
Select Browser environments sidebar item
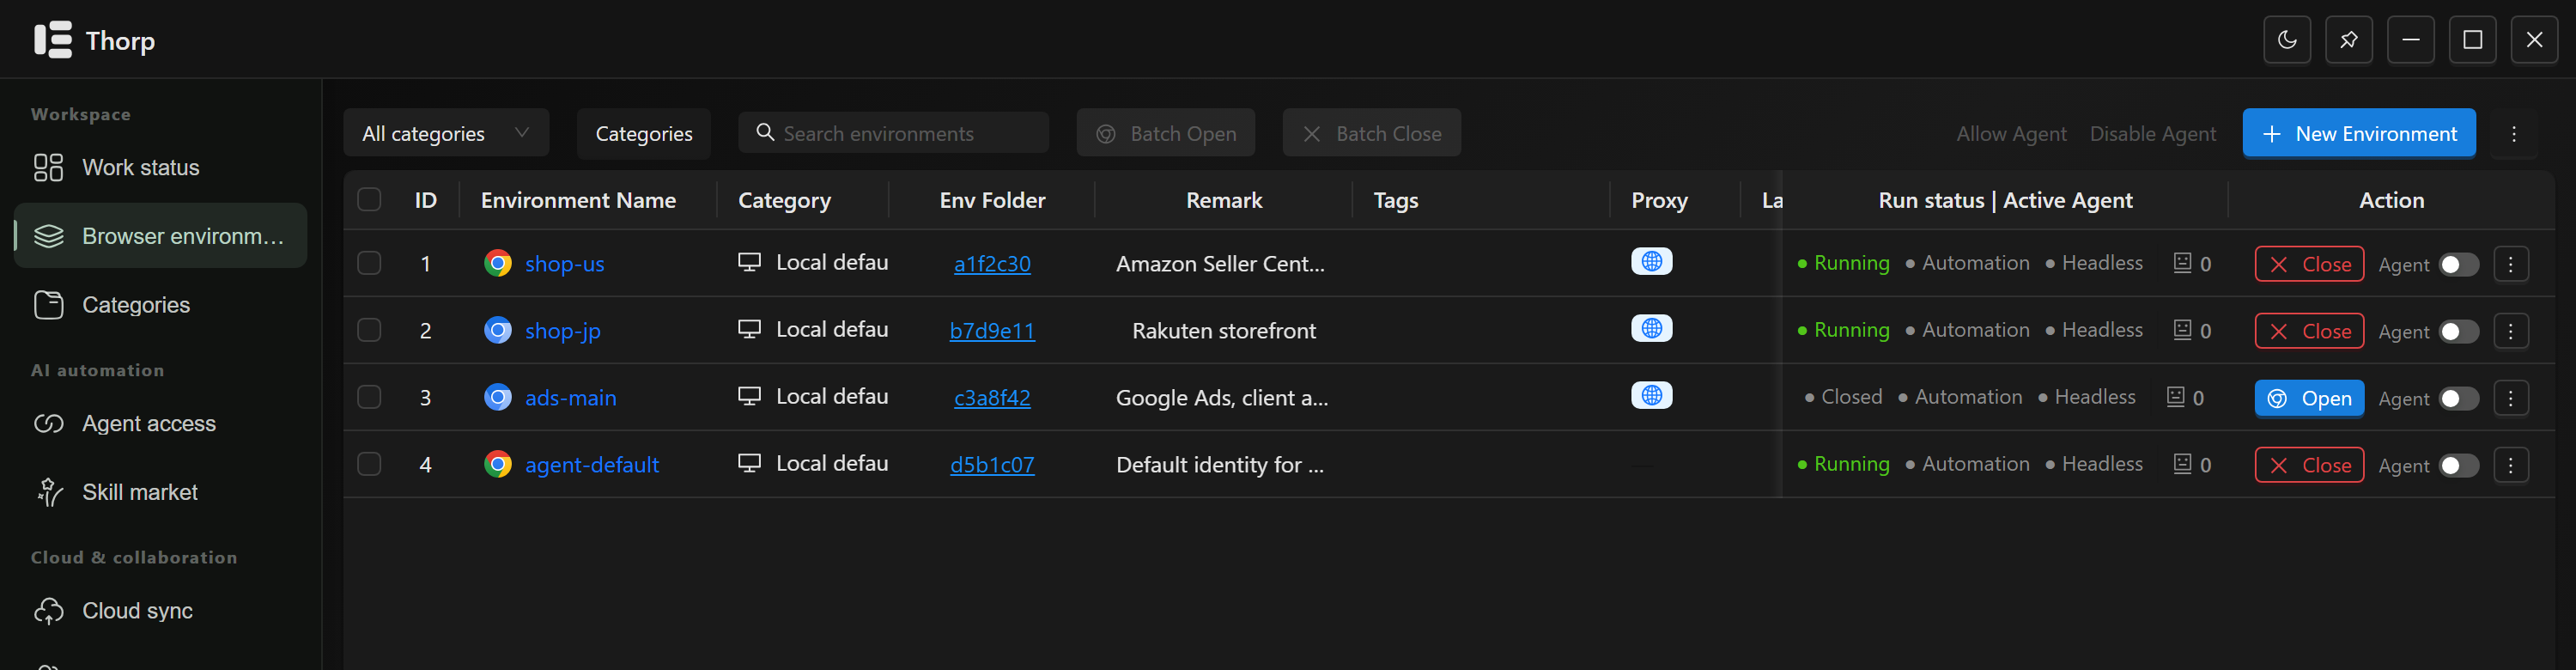[x=160, y=236]
